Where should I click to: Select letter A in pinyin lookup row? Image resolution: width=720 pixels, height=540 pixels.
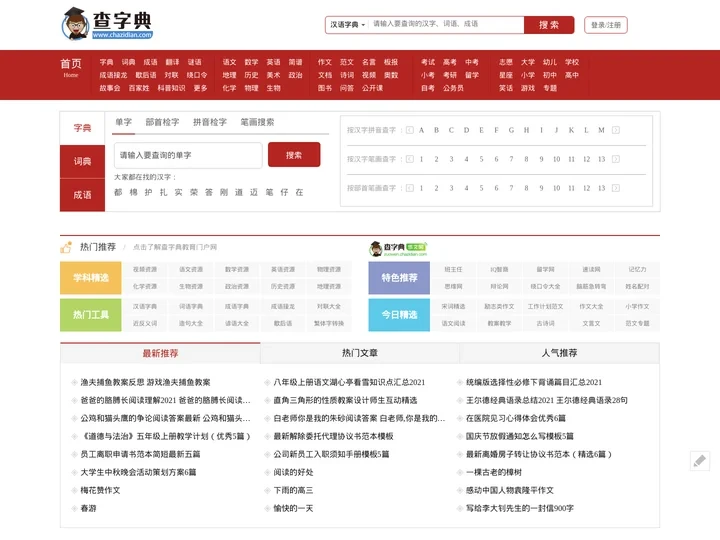tap(421, 130)
